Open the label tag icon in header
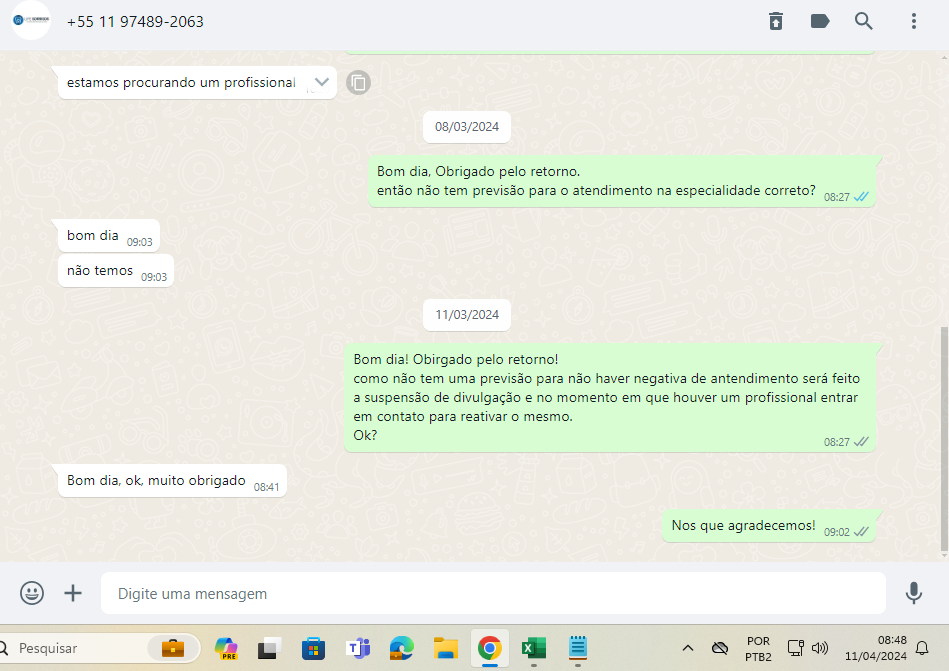This screenshot has width=949, height=671. click(x=820, y=21)
